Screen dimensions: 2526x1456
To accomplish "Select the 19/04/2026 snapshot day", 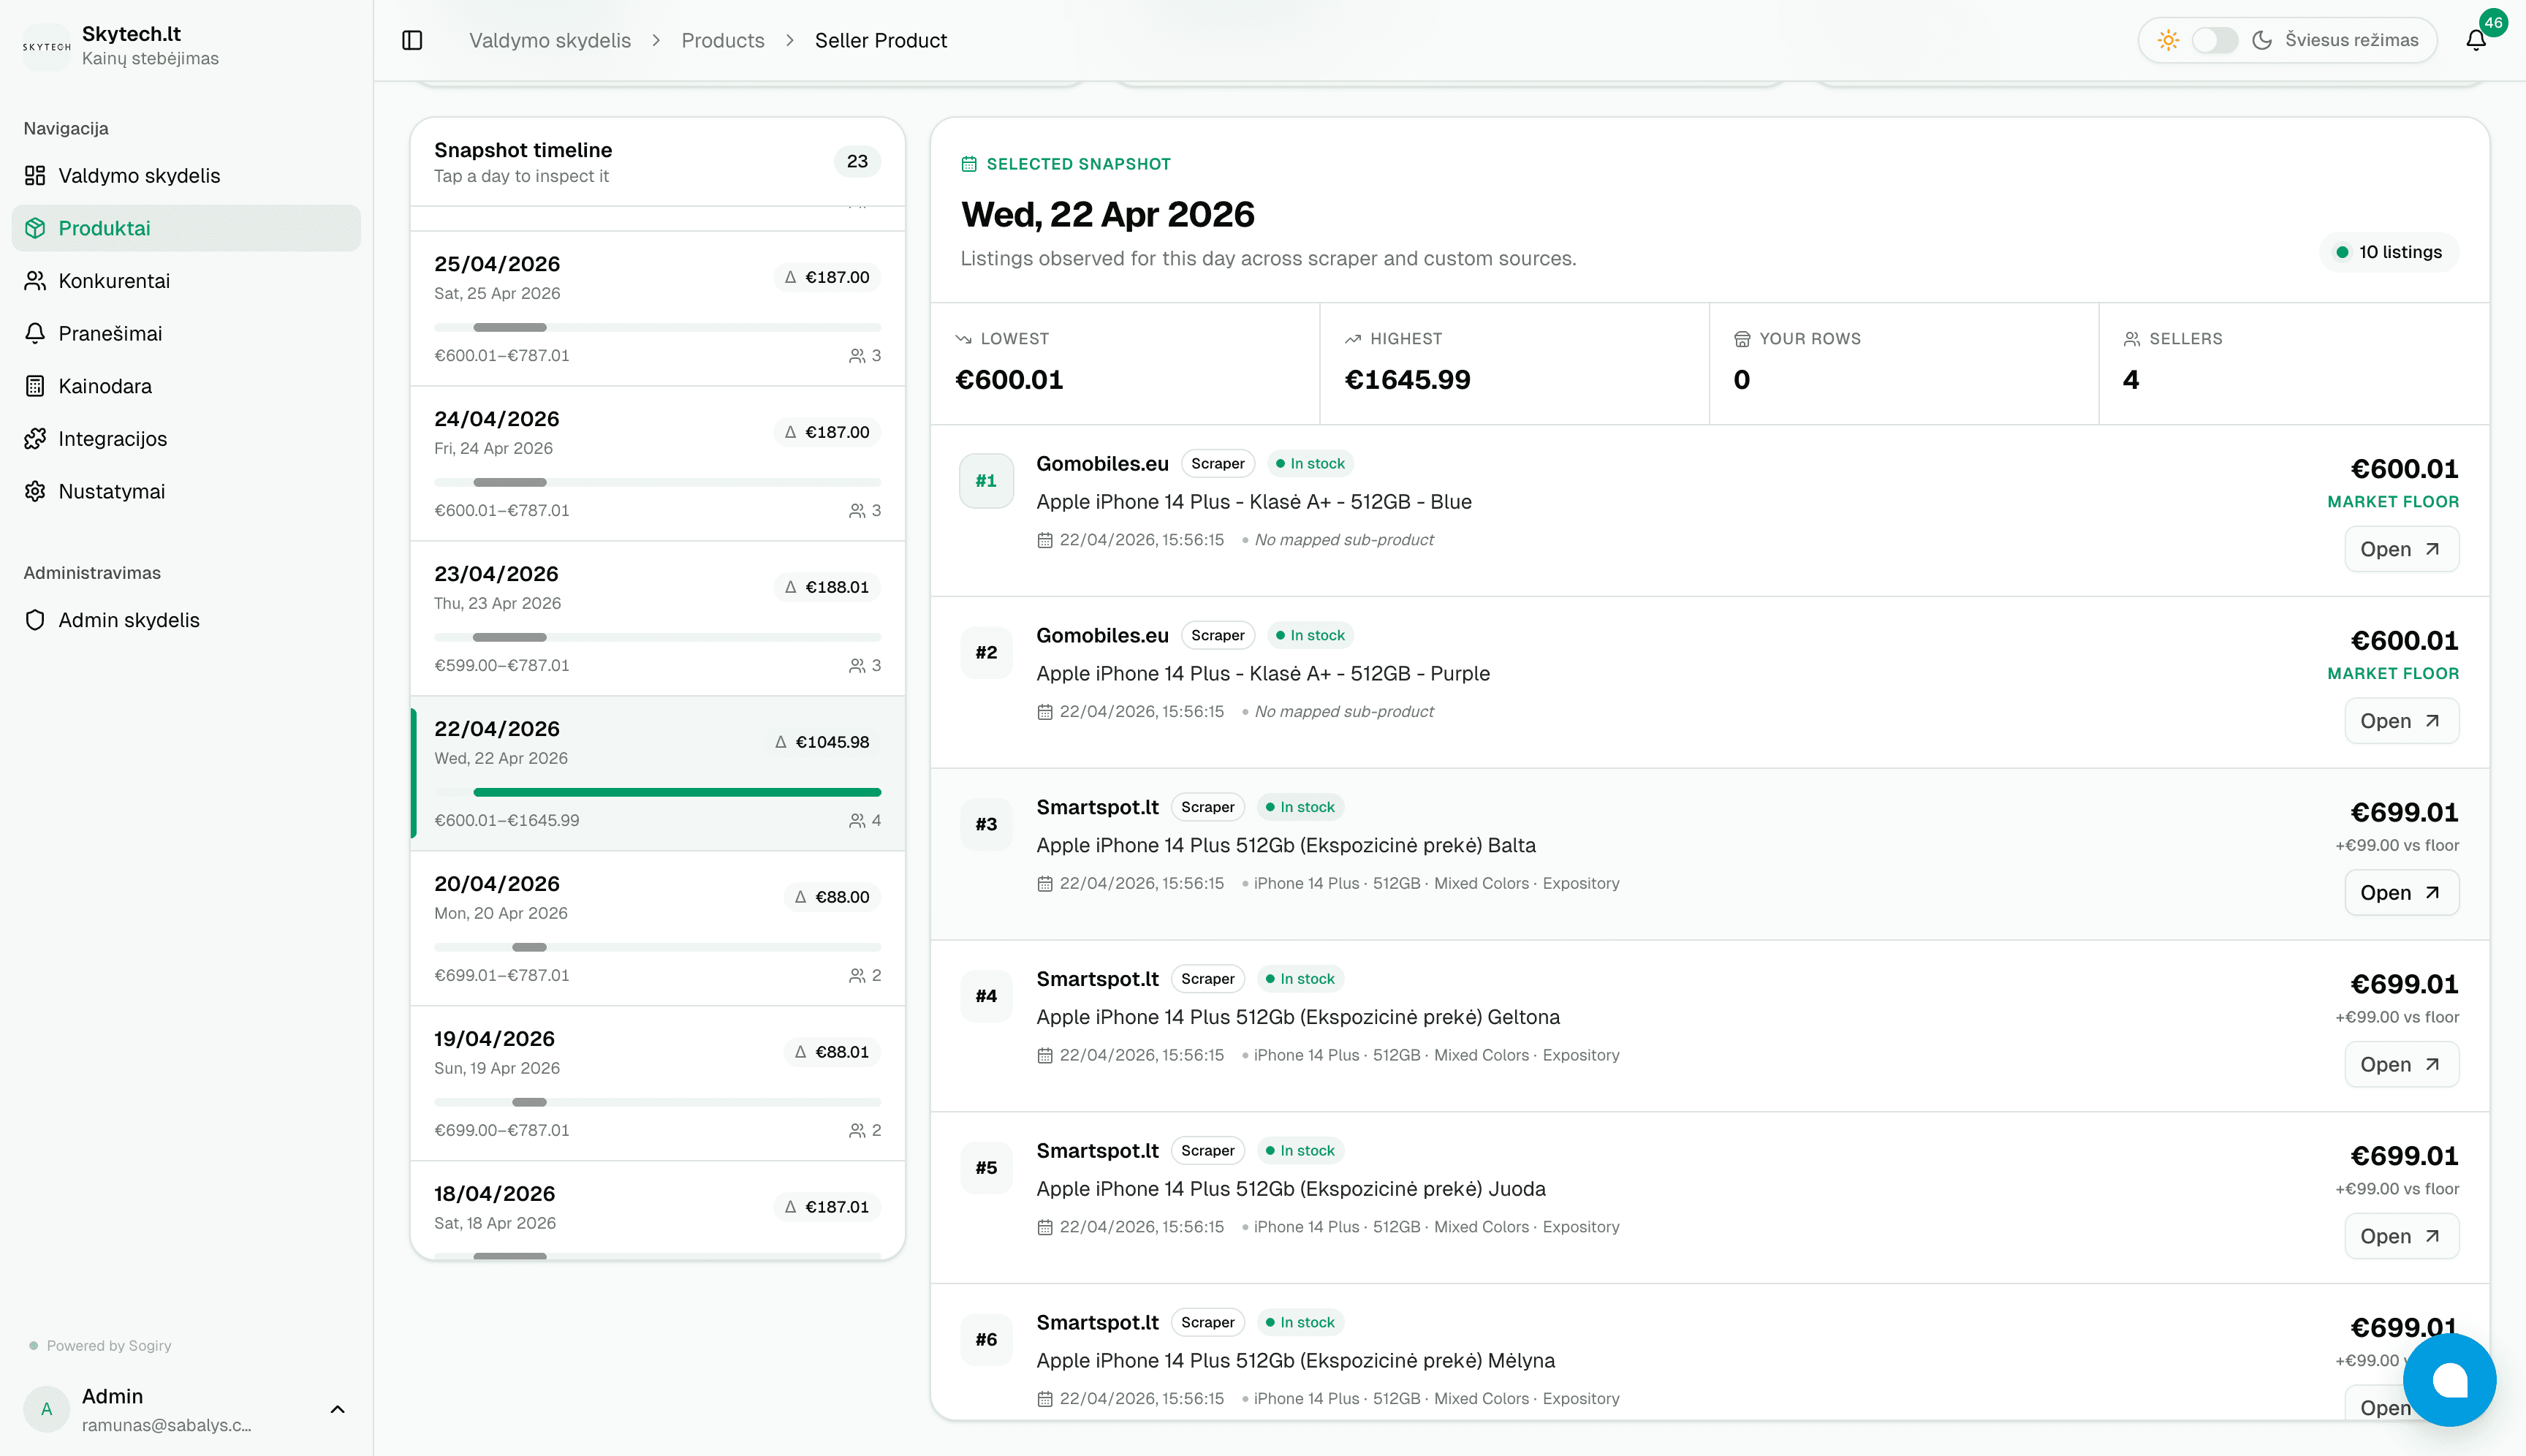I will tap(657, 1084).
